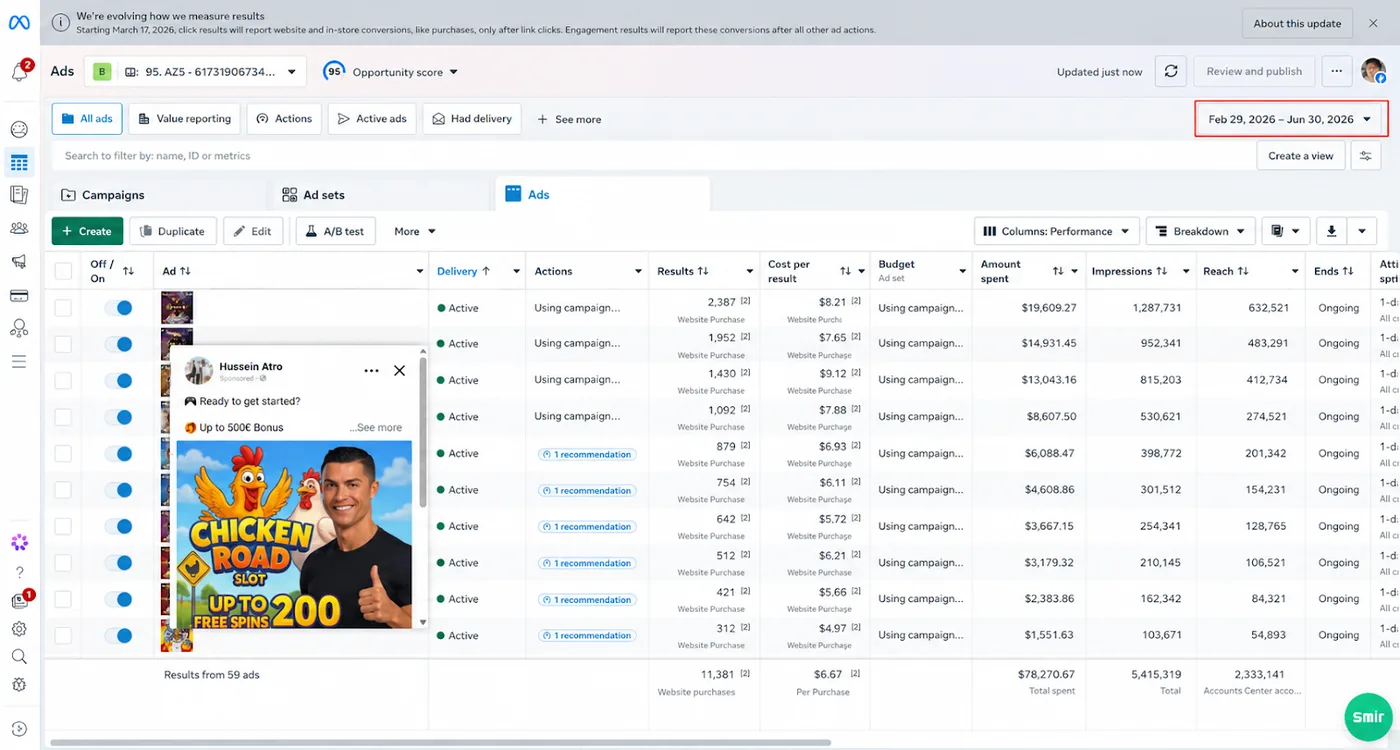Open the Help question mark icon
Screen dimensions: 1400x750
click(x=19, y=573)
